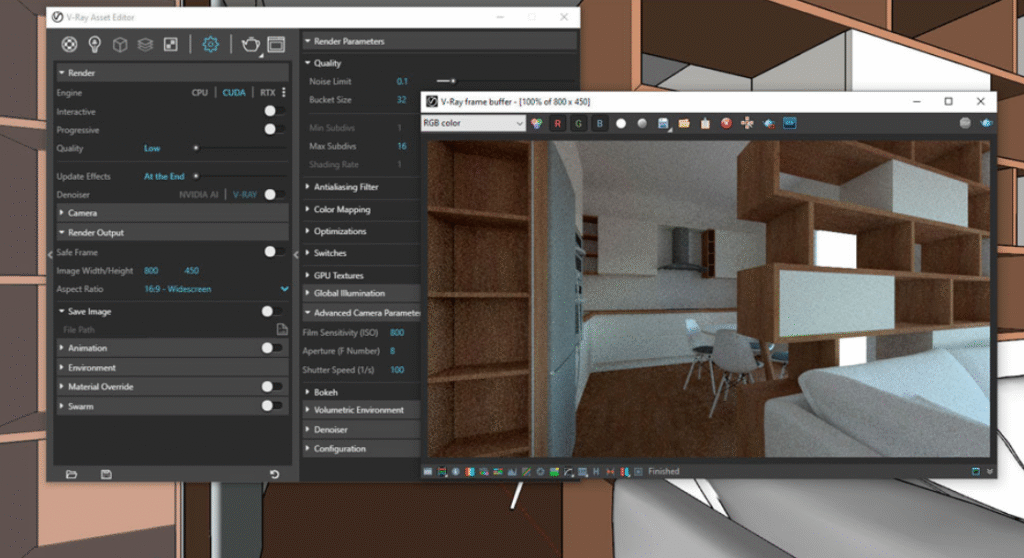Edit Bucket Size value 32
1024x558 pixels.
coord(402,100)
